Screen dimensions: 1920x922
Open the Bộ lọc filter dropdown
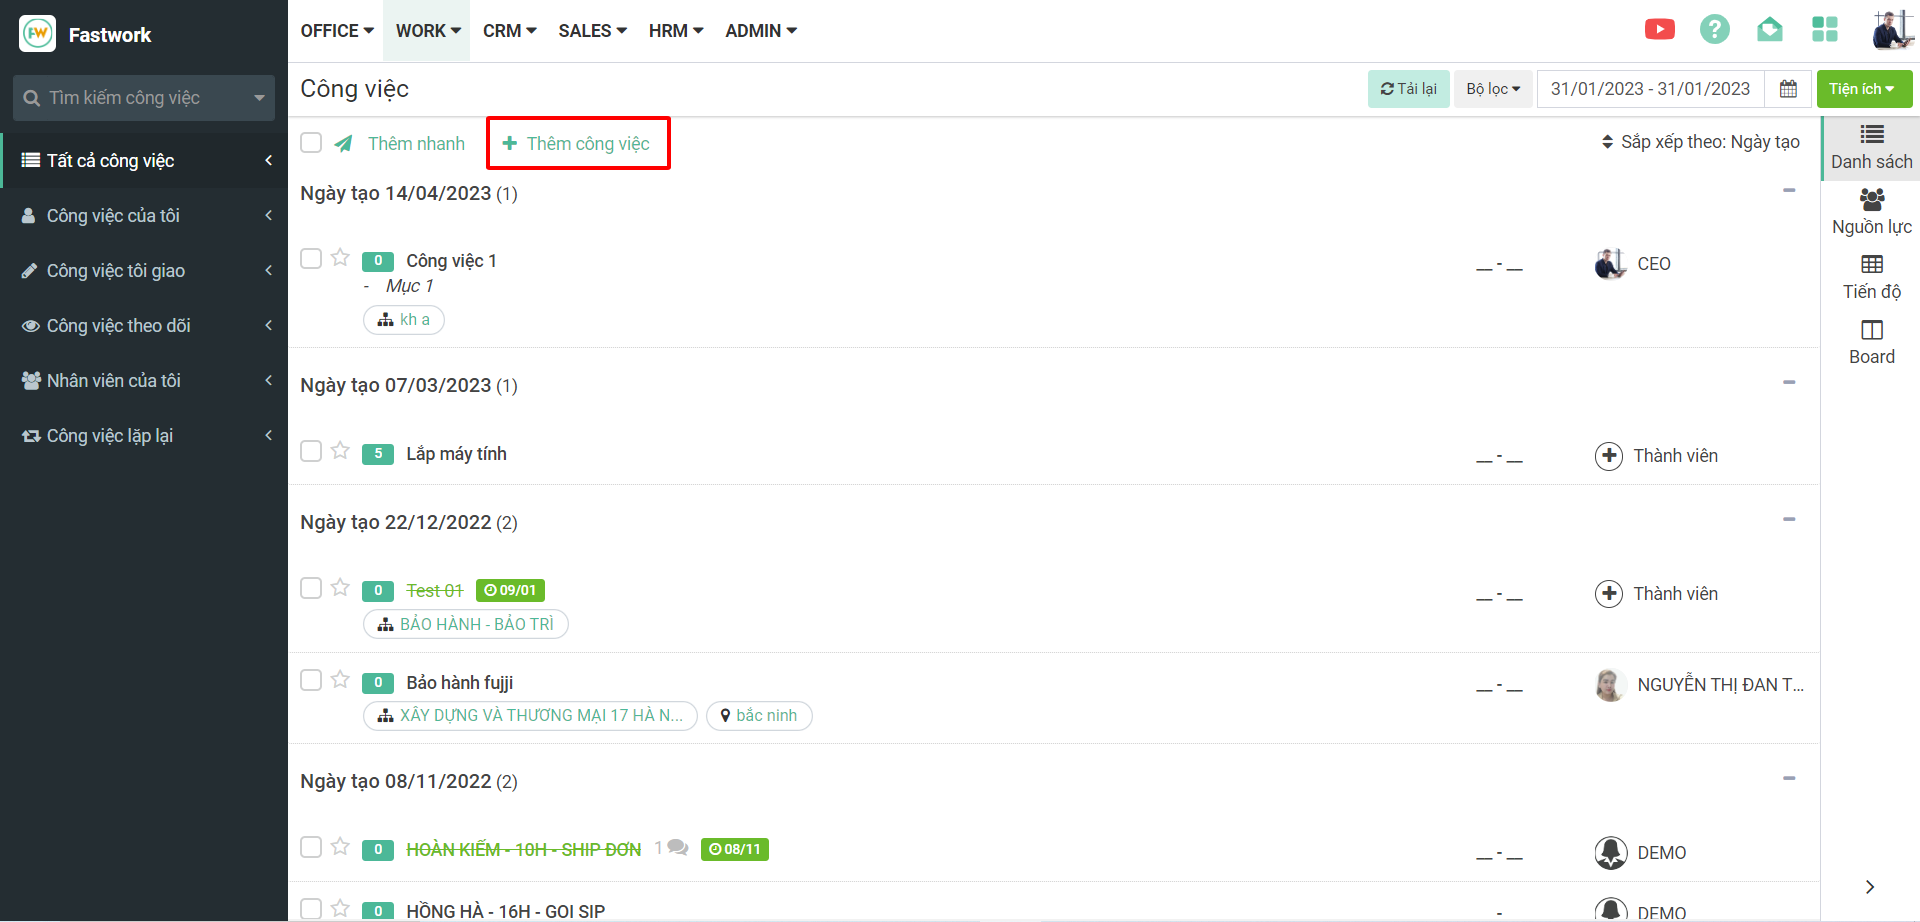pos(1492,89)
